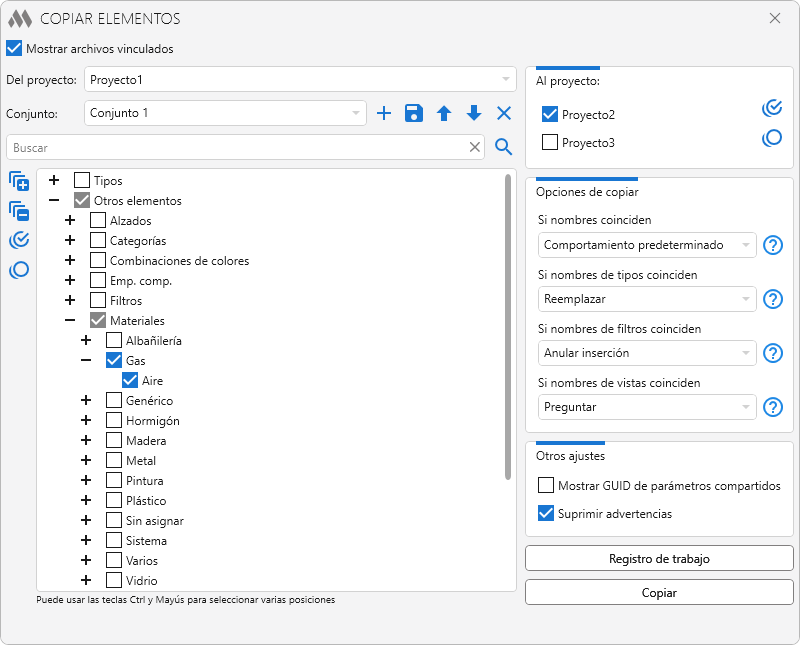Screen dimensions: 800x645
Task: Collapse all tree nodes using the left sidebar icon
Action: (19, 211)
